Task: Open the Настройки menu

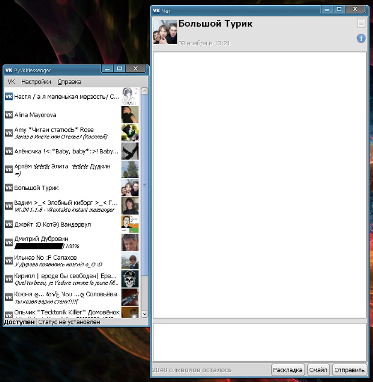Action: pos(36,82)
